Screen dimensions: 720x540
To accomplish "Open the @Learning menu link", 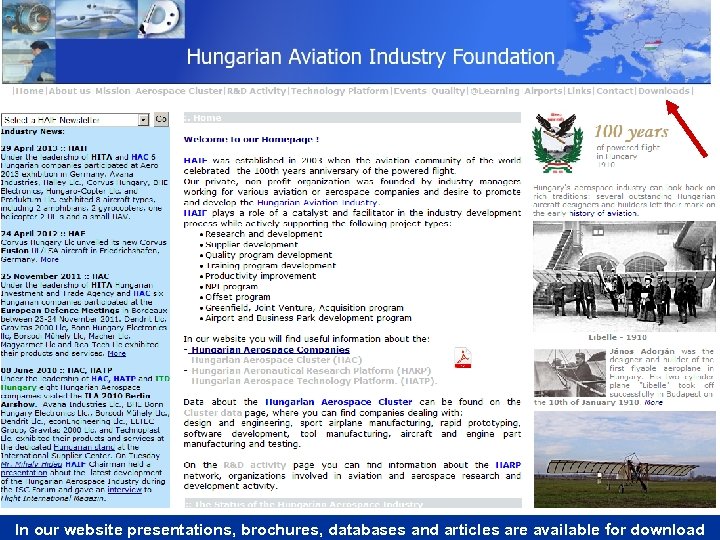I will pos(495,91).
